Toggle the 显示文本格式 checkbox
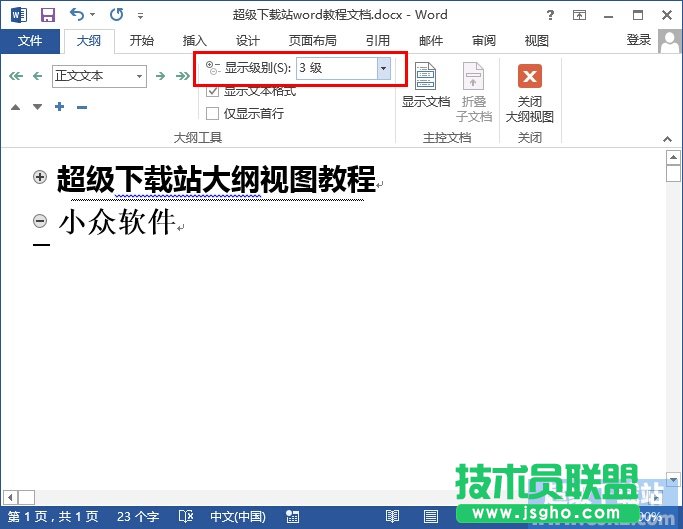This screenshot has width=683, height=529. coord(212,91)
